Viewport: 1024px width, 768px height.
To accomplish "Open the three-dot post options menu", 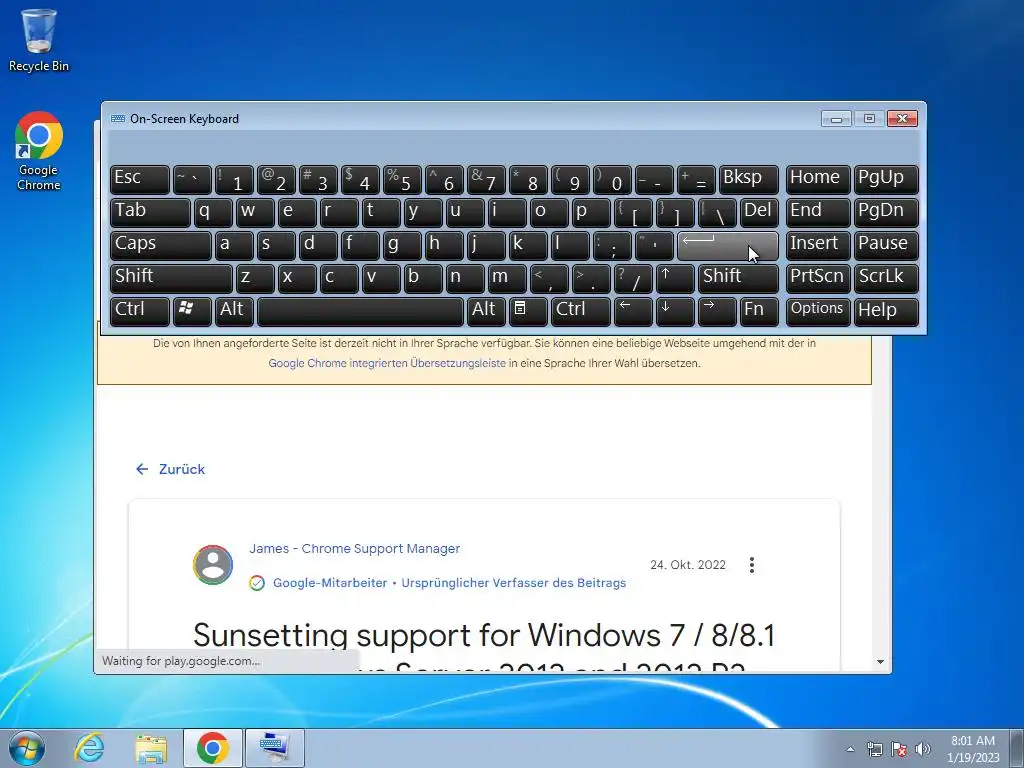I will click(x=752, y=565).
